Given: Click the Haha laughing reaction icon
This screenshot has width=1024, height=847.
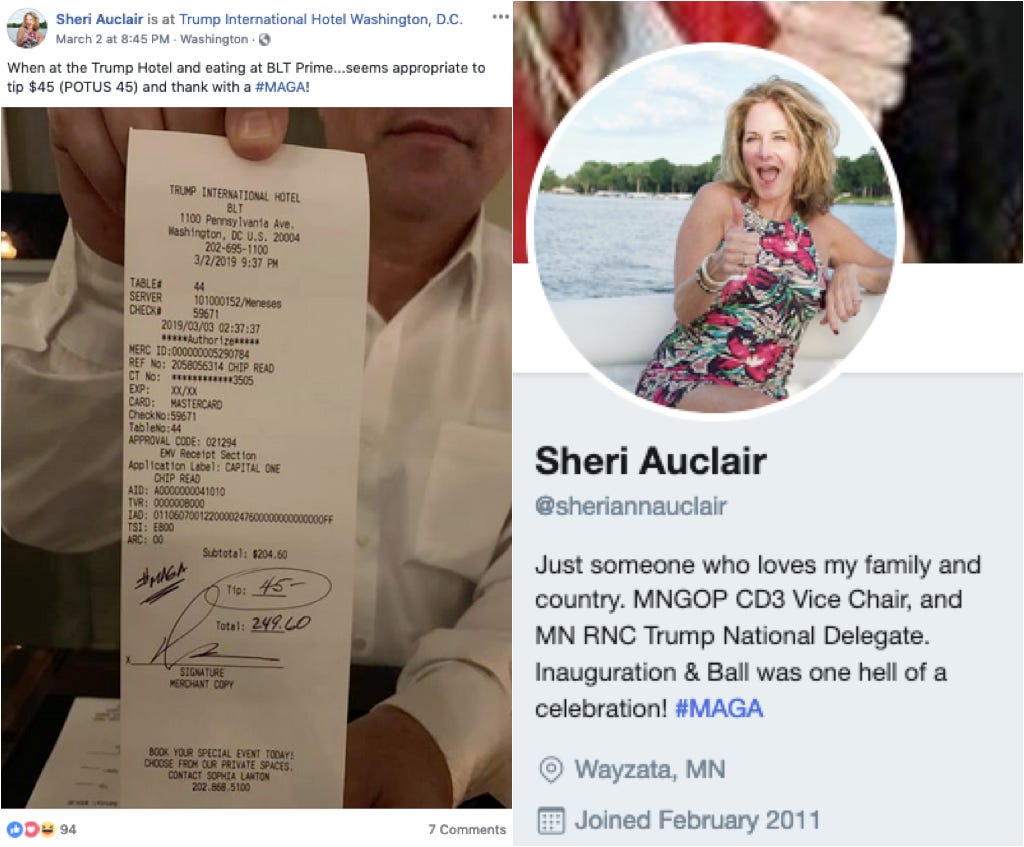Looking at the screenshot, I should pyautogui.click(x=46, y=829).
